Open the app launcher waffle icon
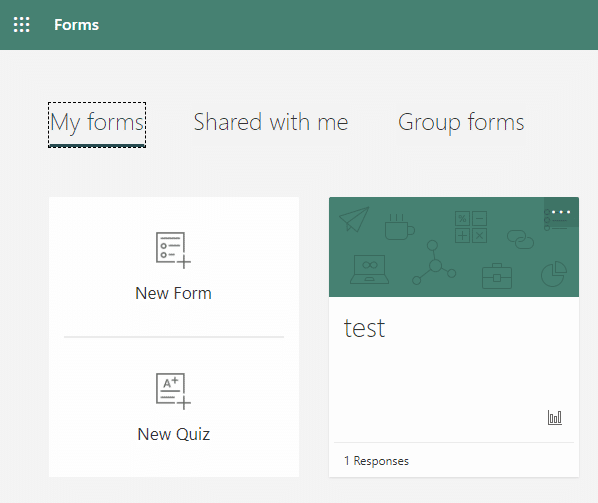Image resolution: width=598 pixels, height=503 pixels. [x=22, y=25]
